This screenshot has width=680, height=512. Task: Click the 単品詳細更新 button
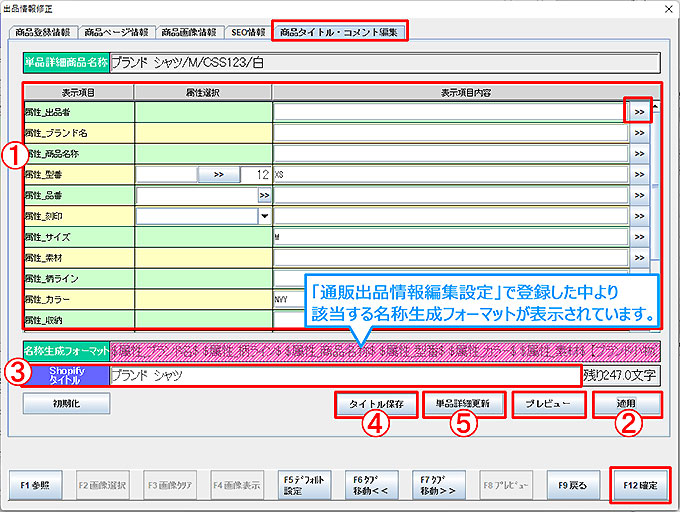[464, 404]
